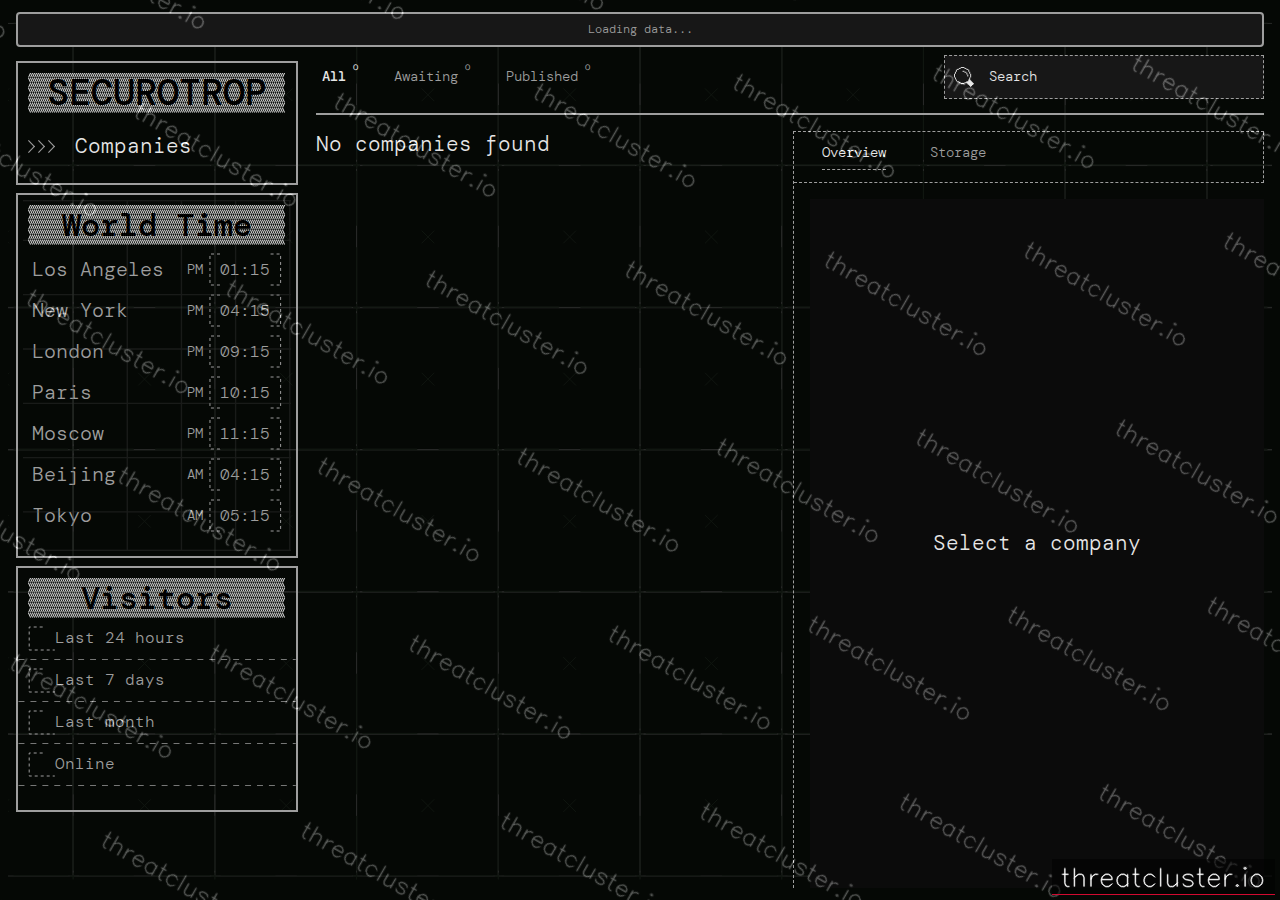The width and height of the screenshot is (1280, 900).
Task: Click the Visitors panel header
Action: pos(157,598)
